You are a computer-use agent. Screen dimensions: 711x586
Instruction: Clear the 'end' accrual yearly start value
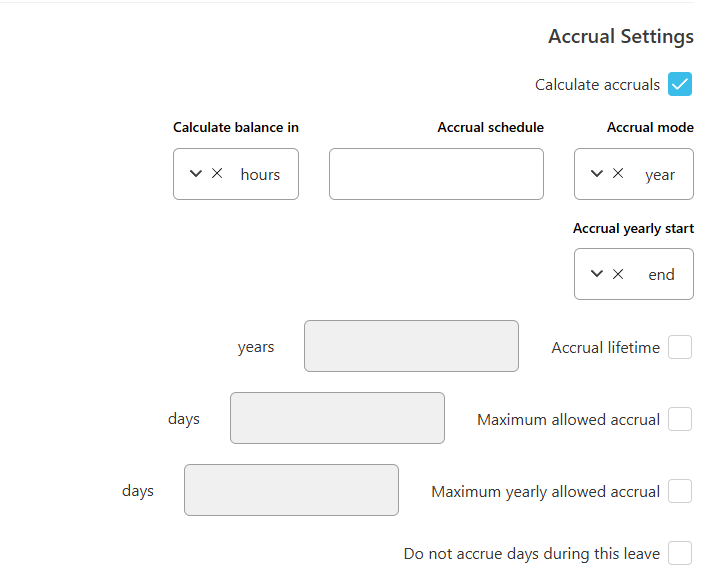click(618, 274)
